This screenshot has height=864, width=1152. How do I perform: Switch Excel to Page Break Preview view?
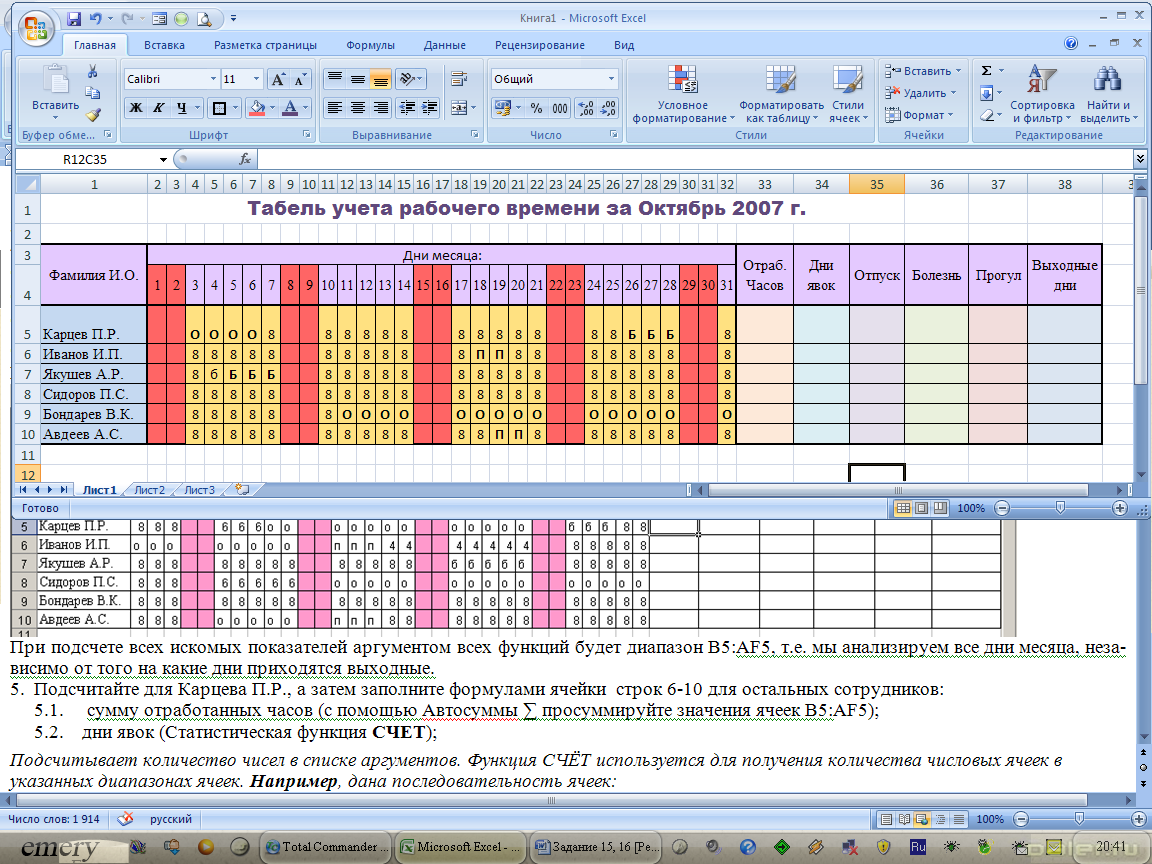tap(940, 508)
